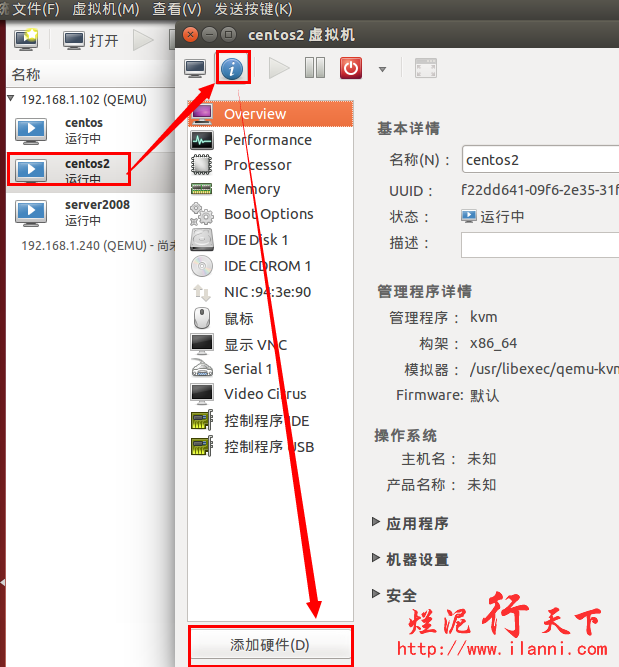
Task: Open the 查看(V) menu
Action: coord(177,9)
